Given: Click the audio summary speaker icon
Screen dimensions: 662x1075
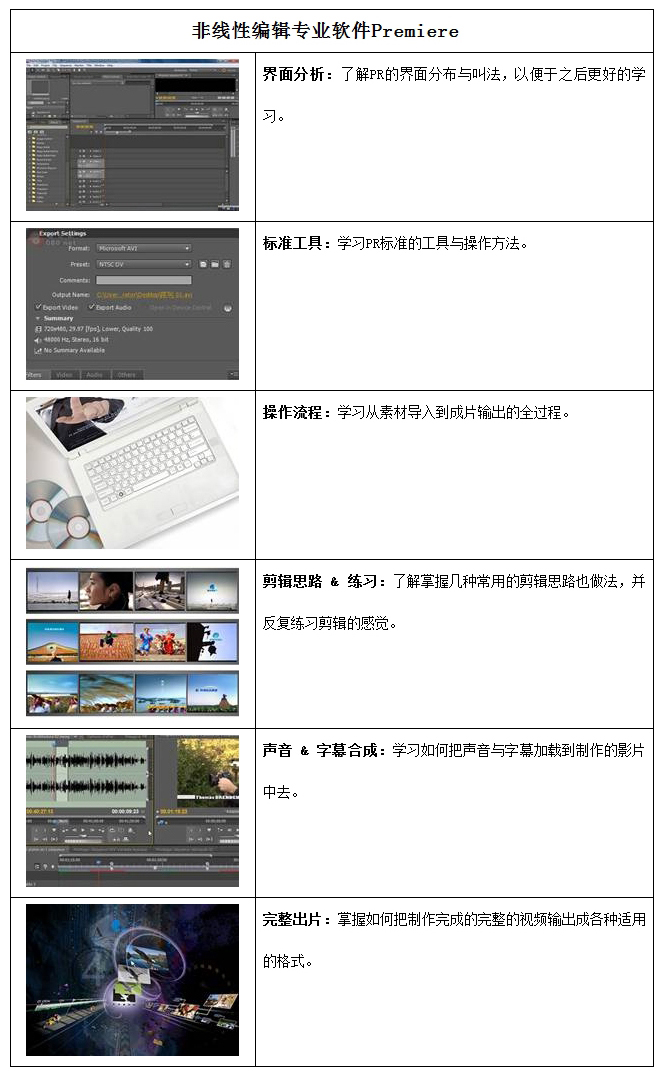Looking at the screenshot, I should tap(38, 340).
